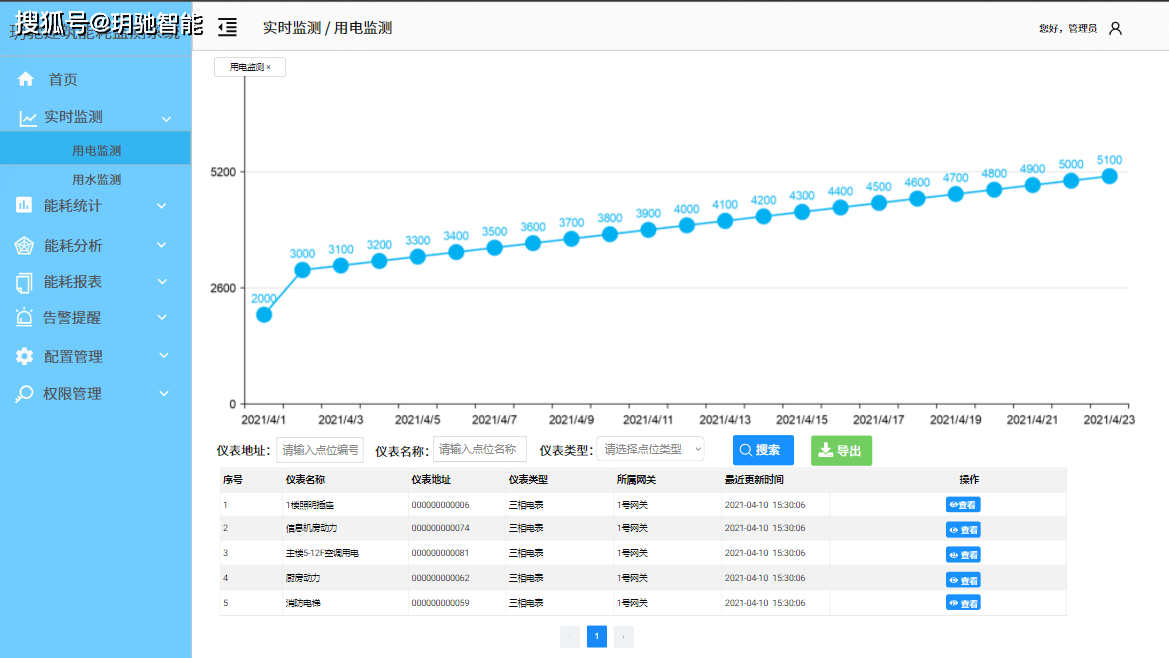
Task: Click the home icon beside 首页
Action: 26,79
